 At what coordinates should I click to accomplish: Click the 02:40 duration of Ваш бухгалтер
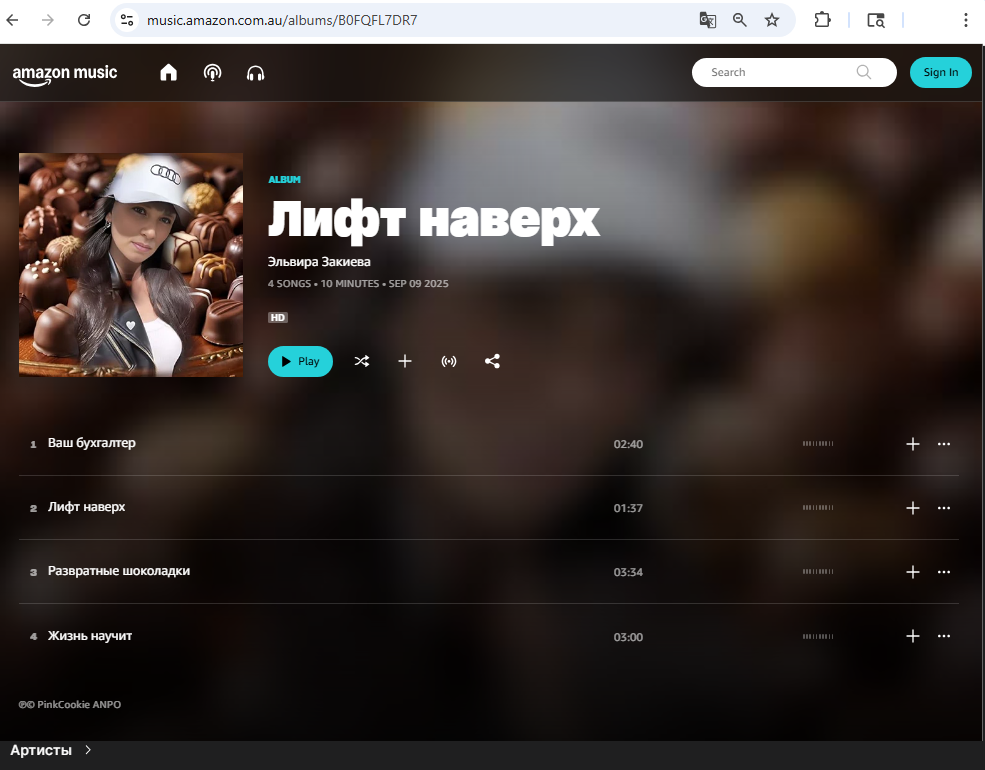628,444
